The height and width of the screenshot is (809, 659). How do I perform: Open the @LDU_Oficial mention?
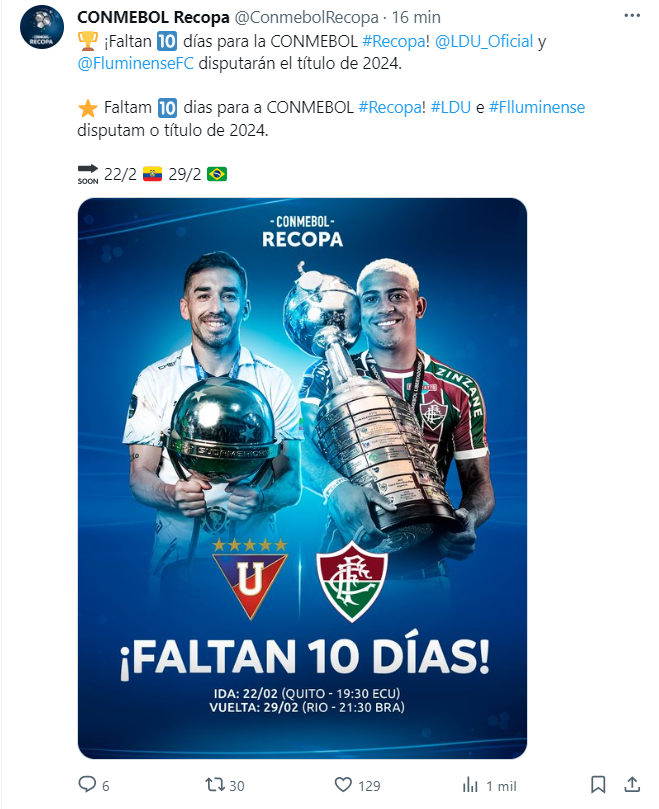(484, 41)
